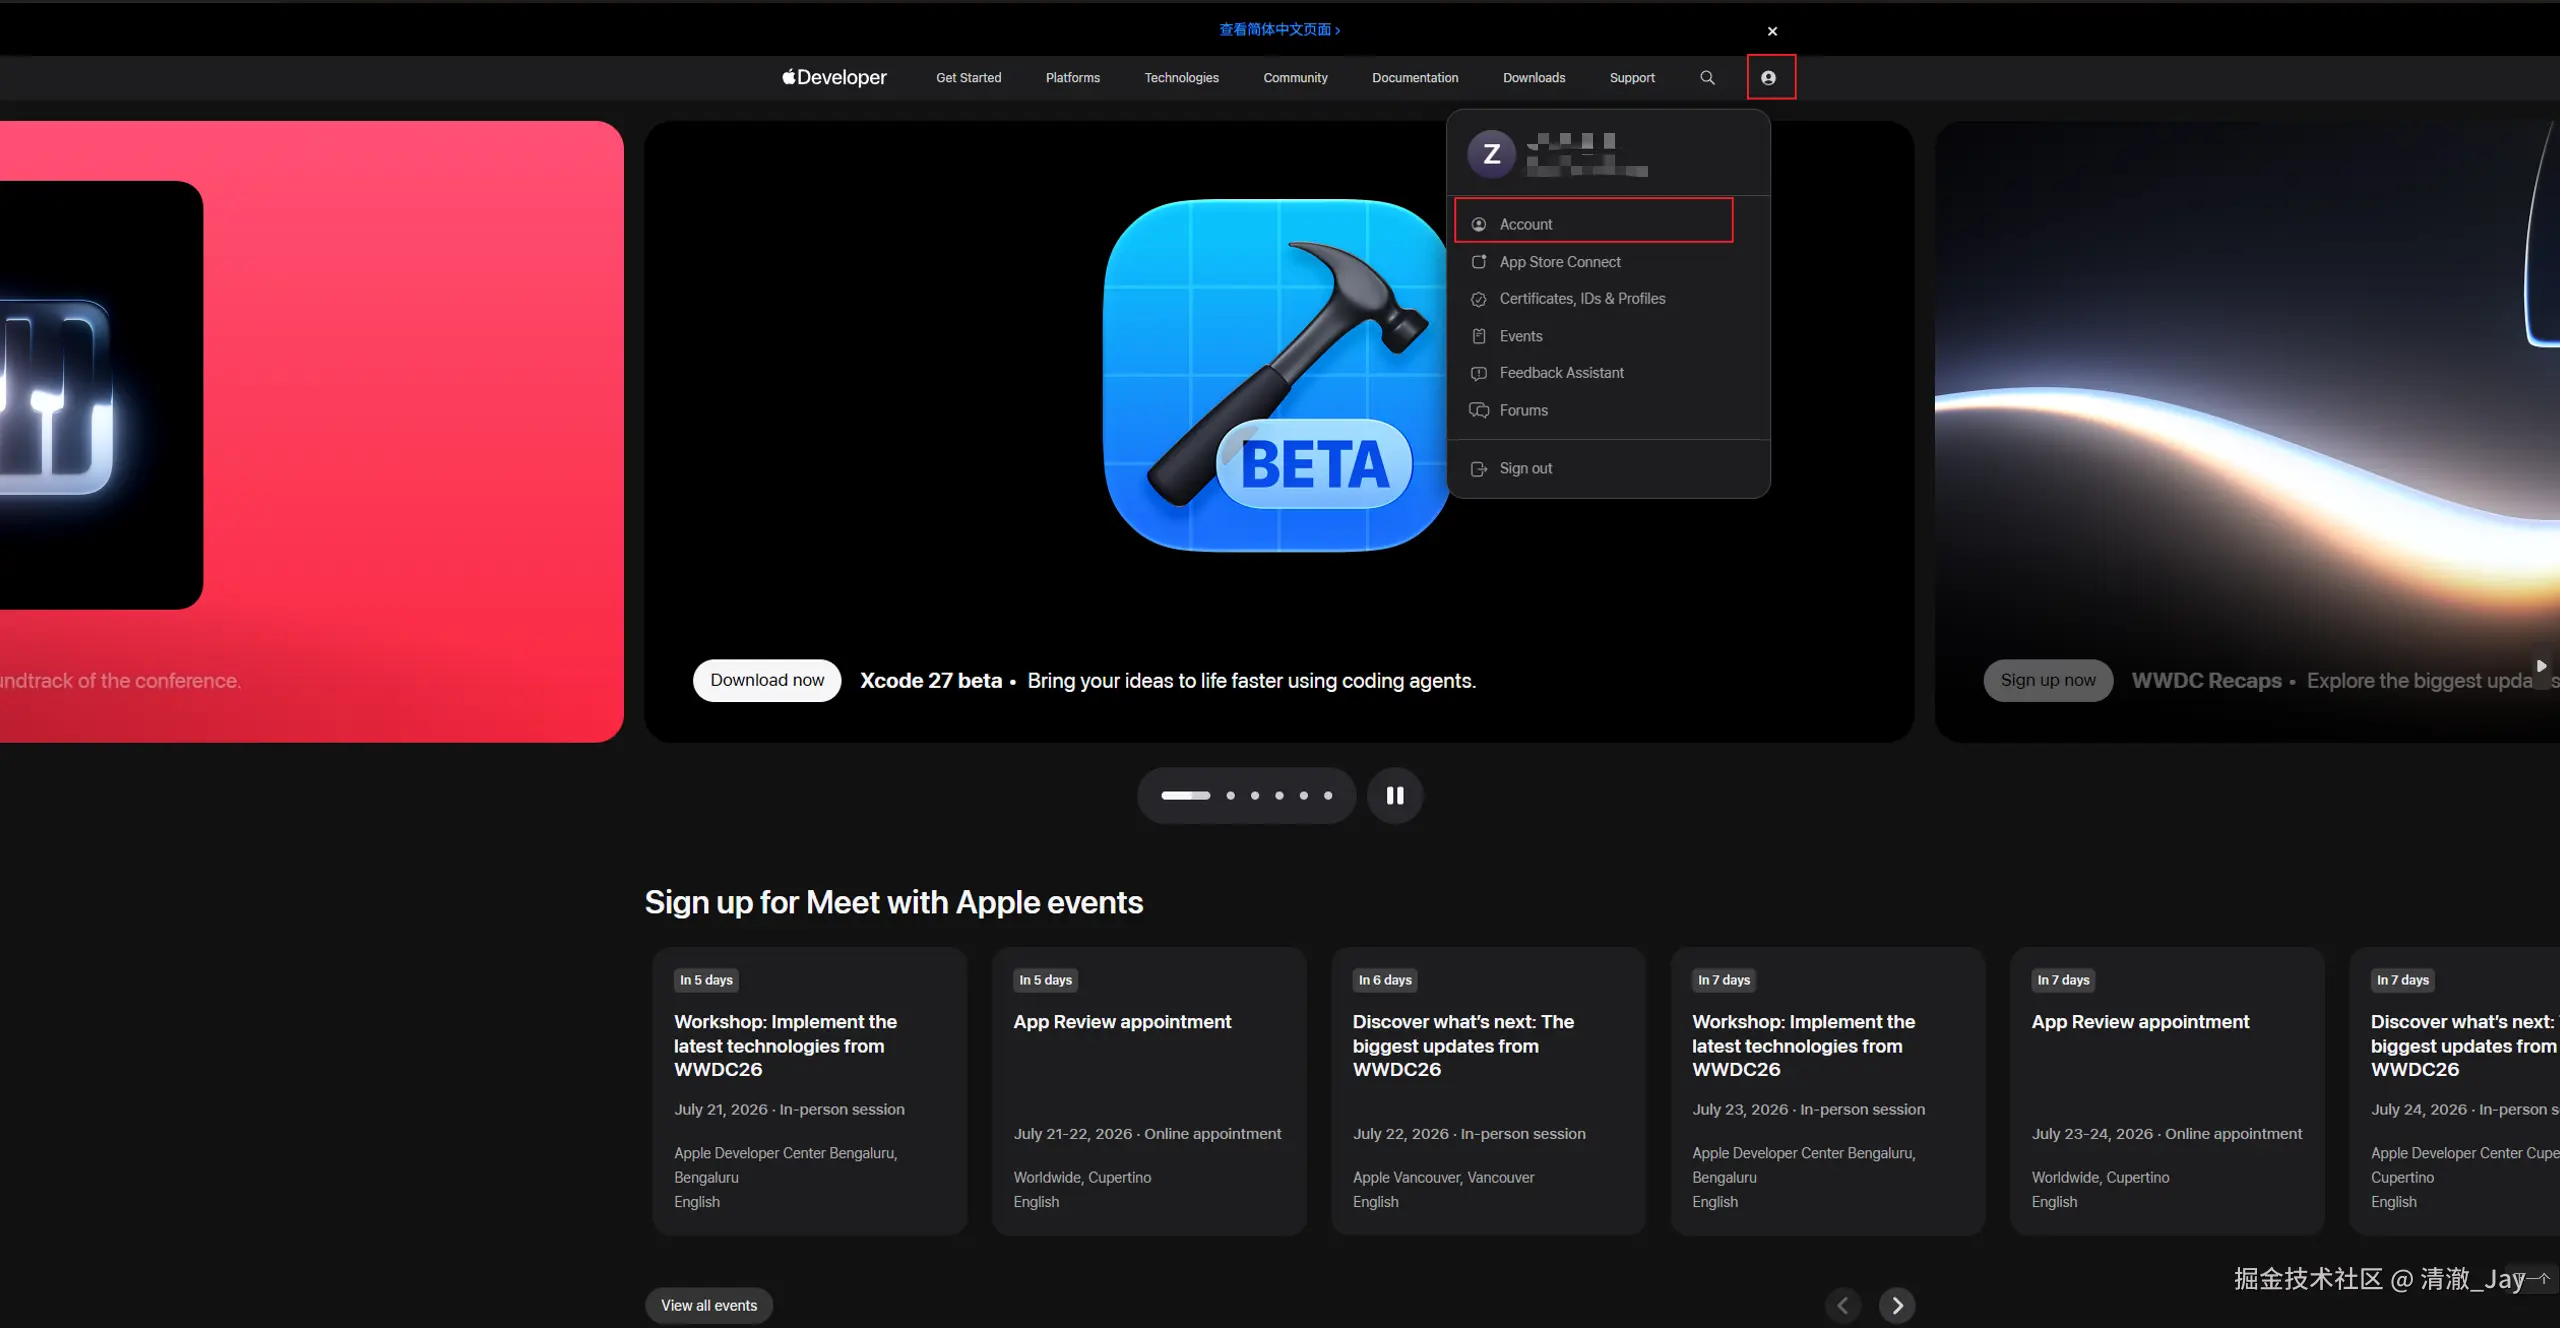Pause the carousel autoplay
The height and width of the screenshot is (1328, 2560).
click(x=1395, y=795)
